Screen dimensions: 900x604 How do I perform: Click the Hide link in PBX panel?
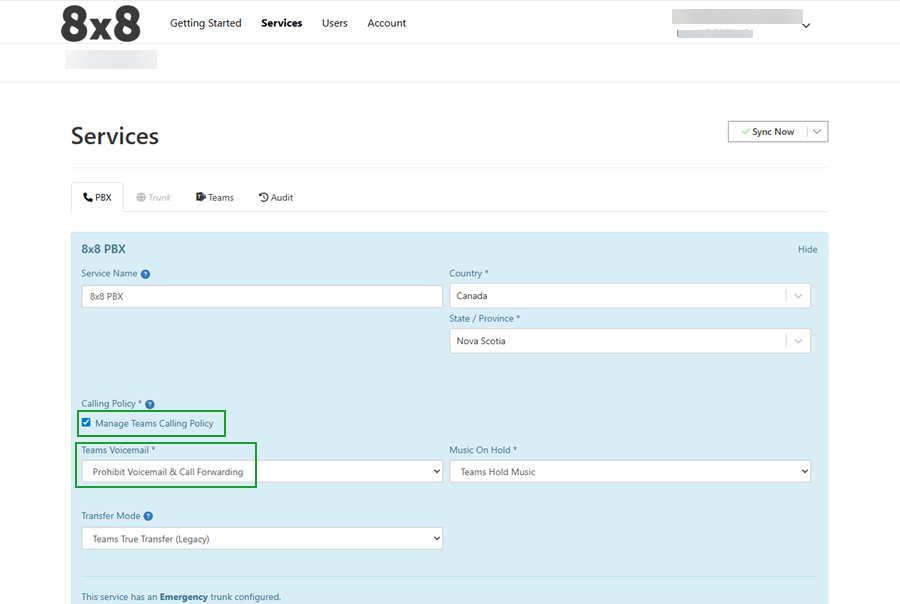[807, 250]
